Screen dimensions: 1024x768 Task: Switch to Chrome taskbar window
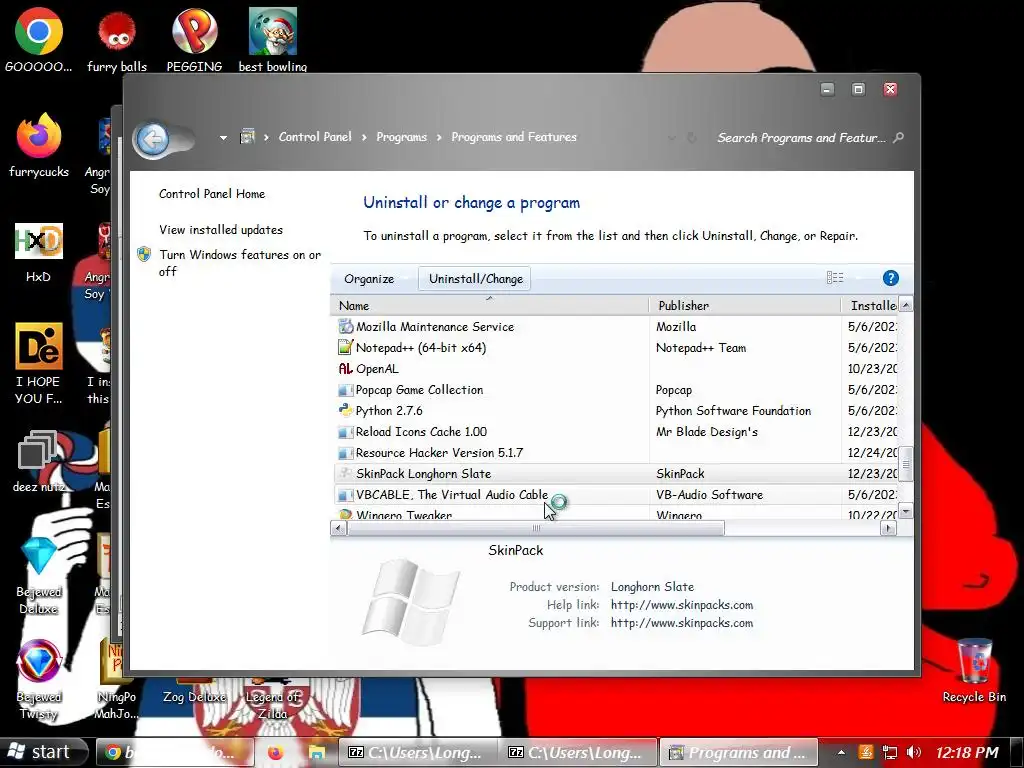pyautogui.click(x=175, y=752)
